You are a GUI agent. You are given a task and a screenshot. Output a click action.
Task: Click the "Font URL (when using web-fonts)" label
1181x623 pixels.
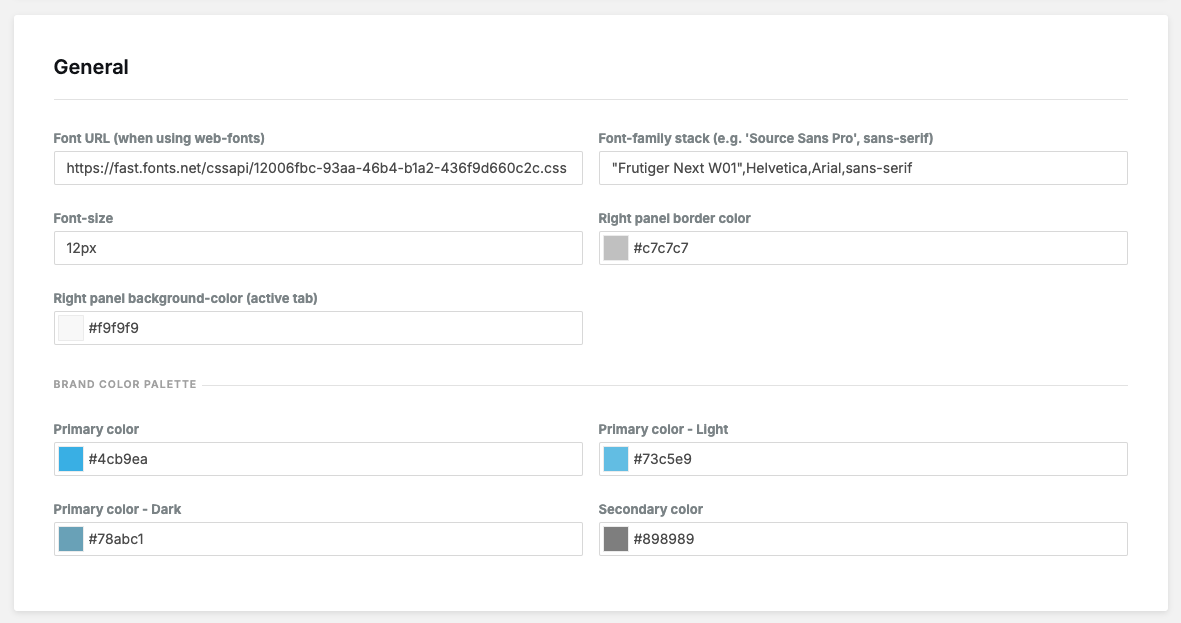[159, 138]
